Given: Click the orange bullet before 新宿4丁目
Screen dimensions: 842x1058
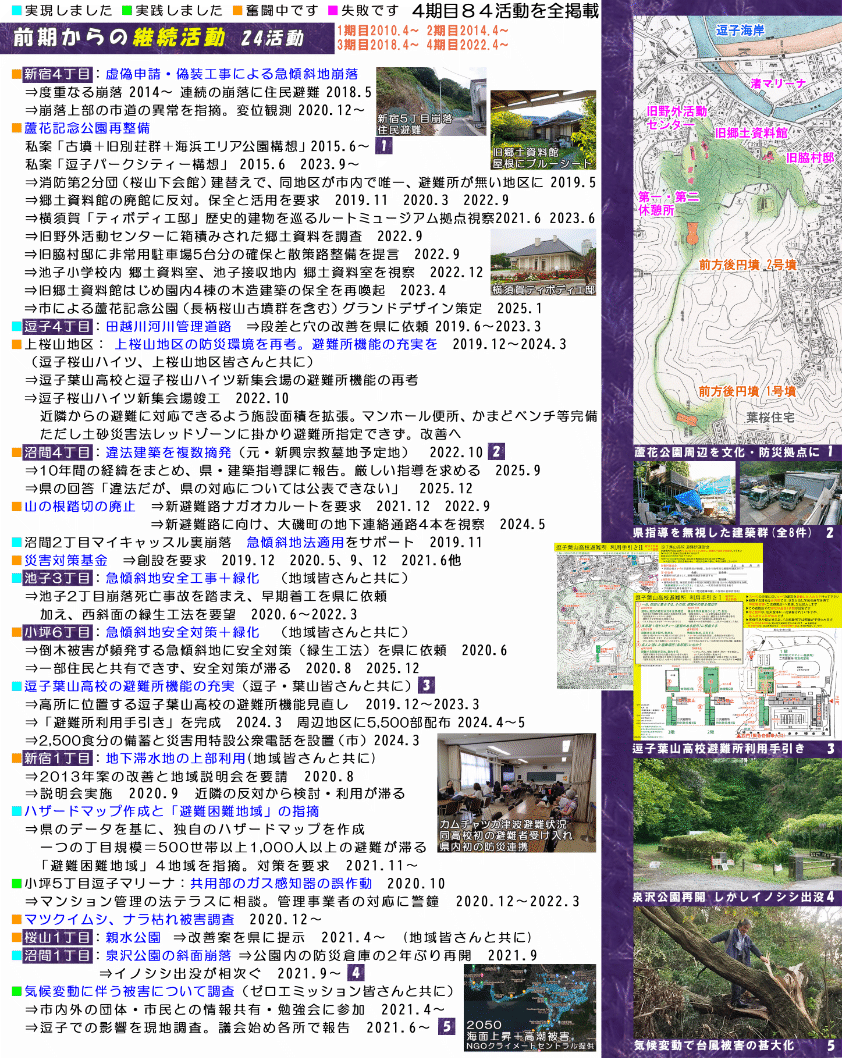Looking at the screenshot, I should pyautogui.click(x=16, y=75).
